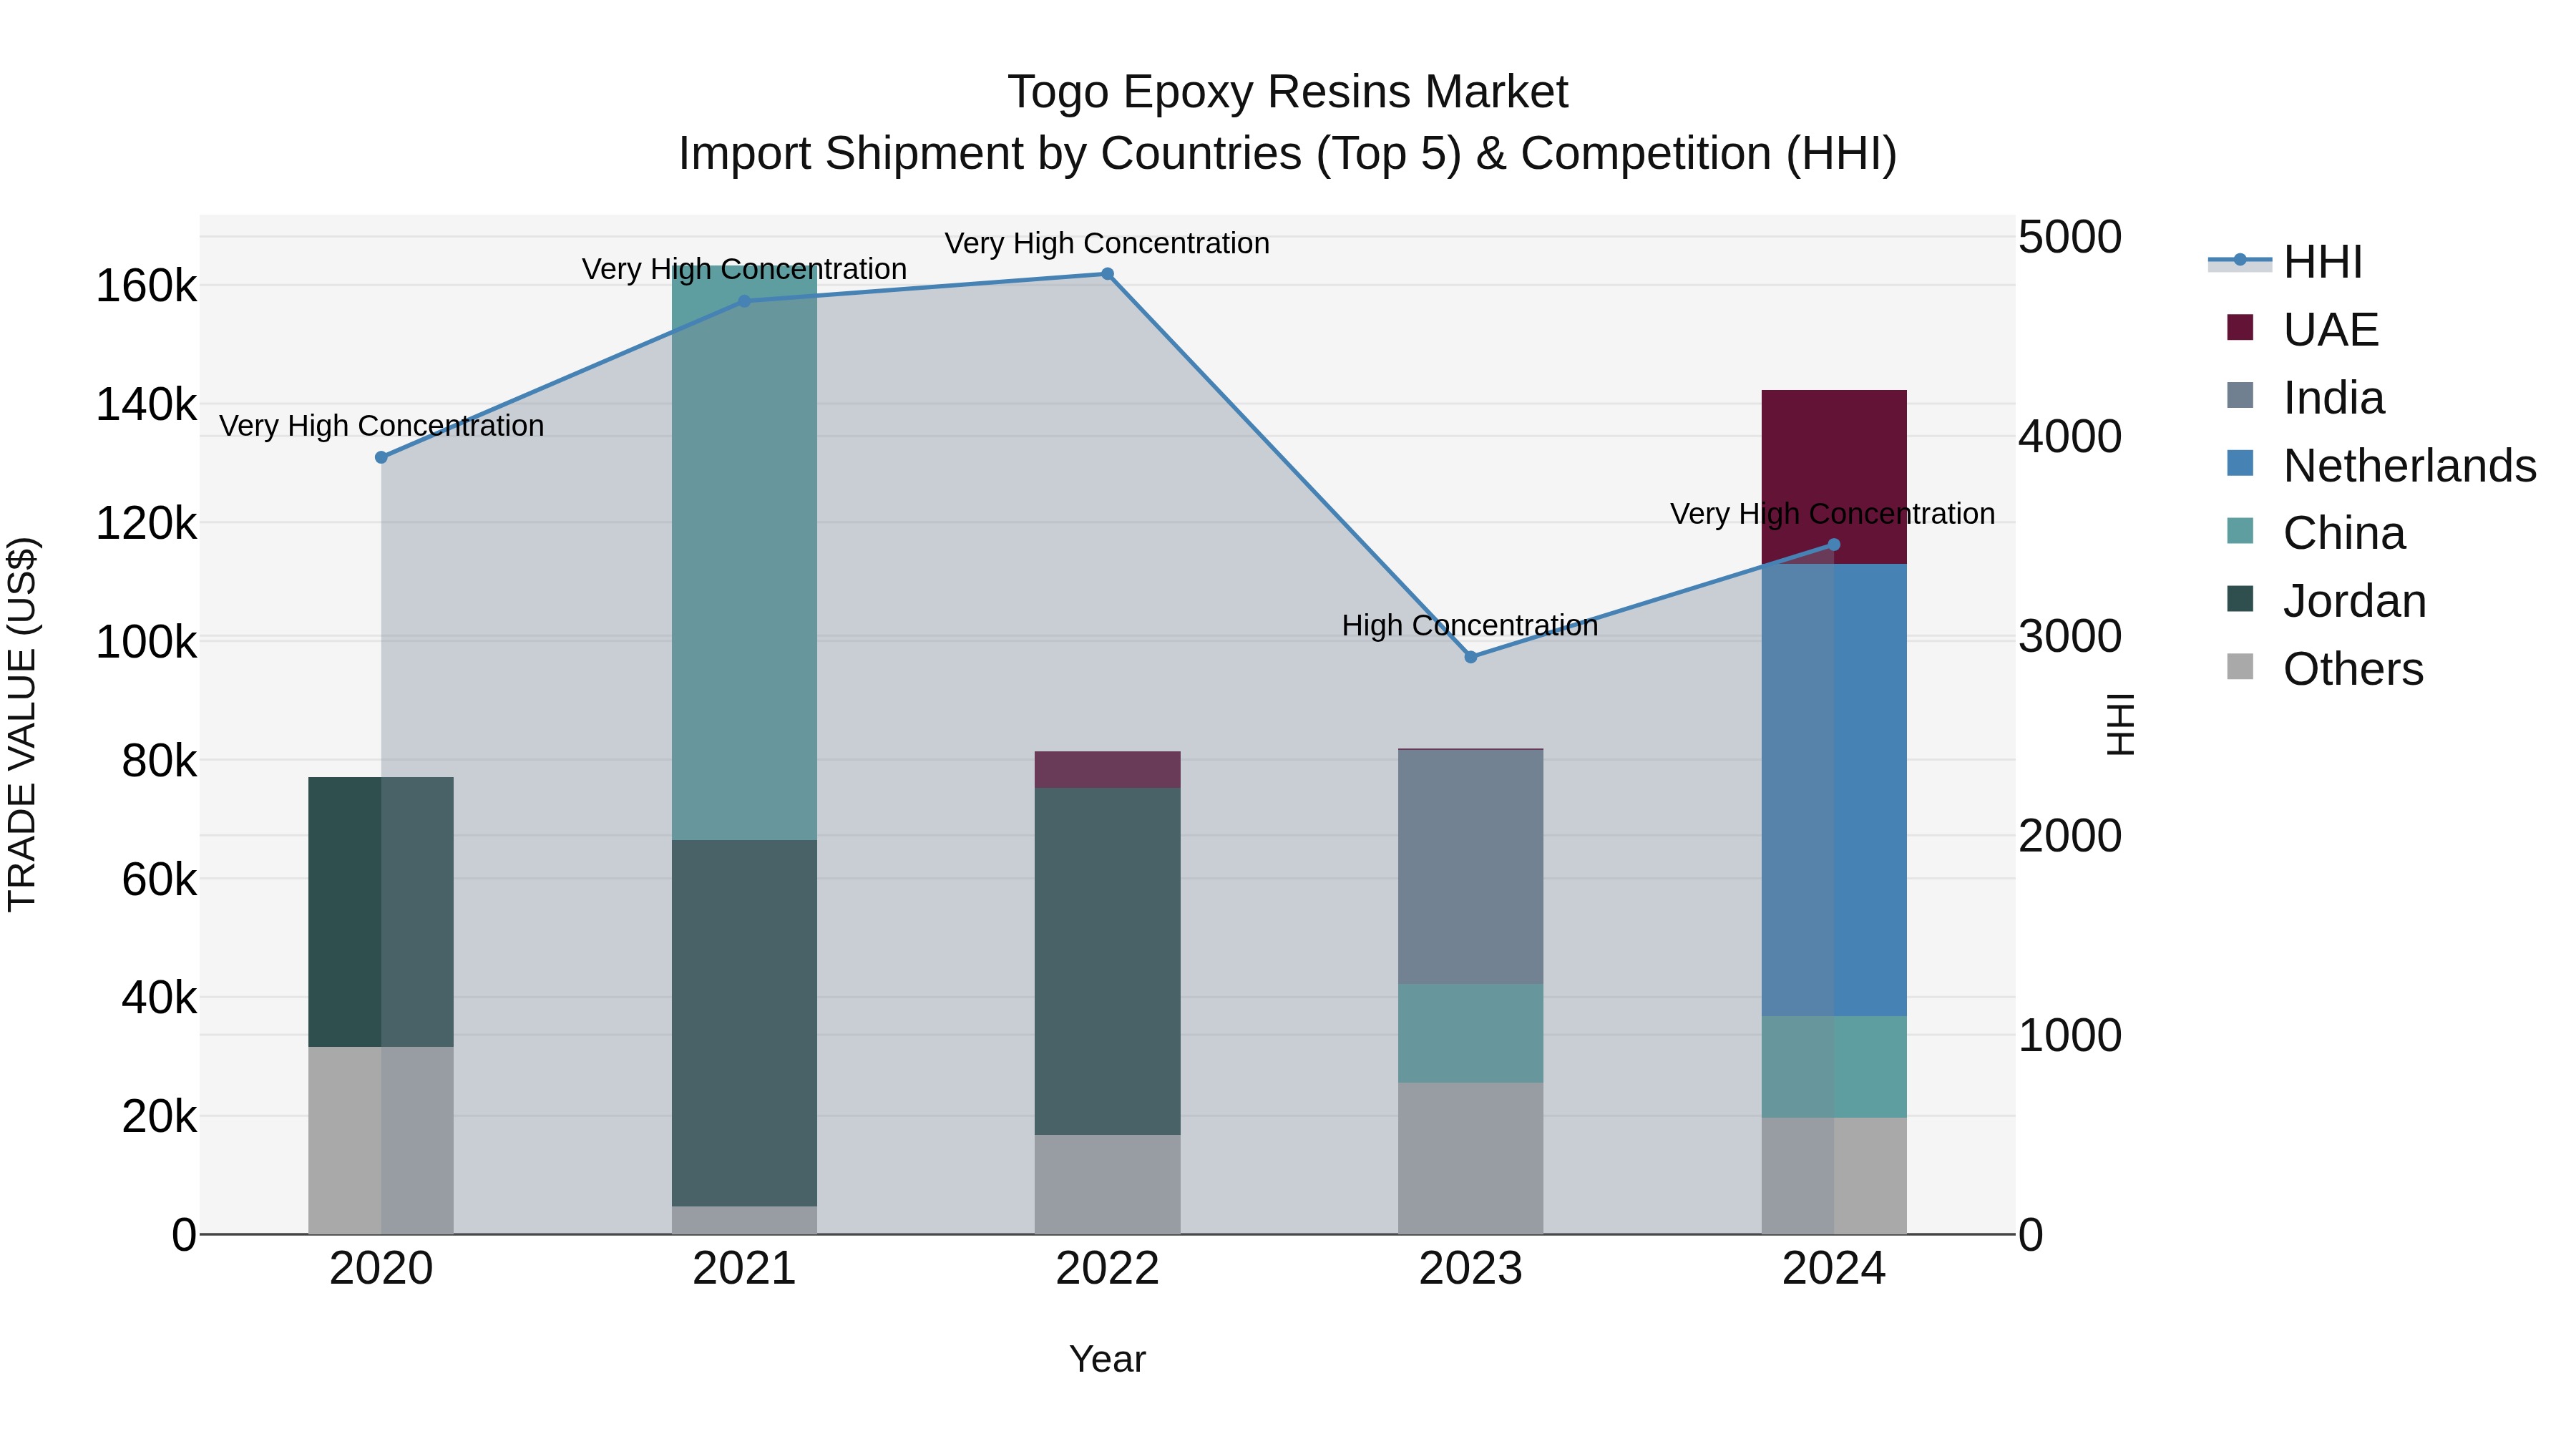Toggle the Jordan legend entry
2576x1449 pixels.
2327,601
